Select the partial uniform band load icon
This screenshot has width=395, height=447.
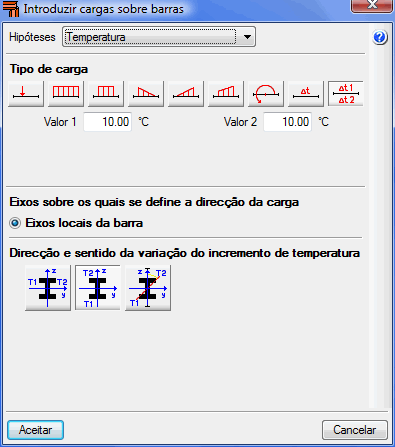point(106,94)
